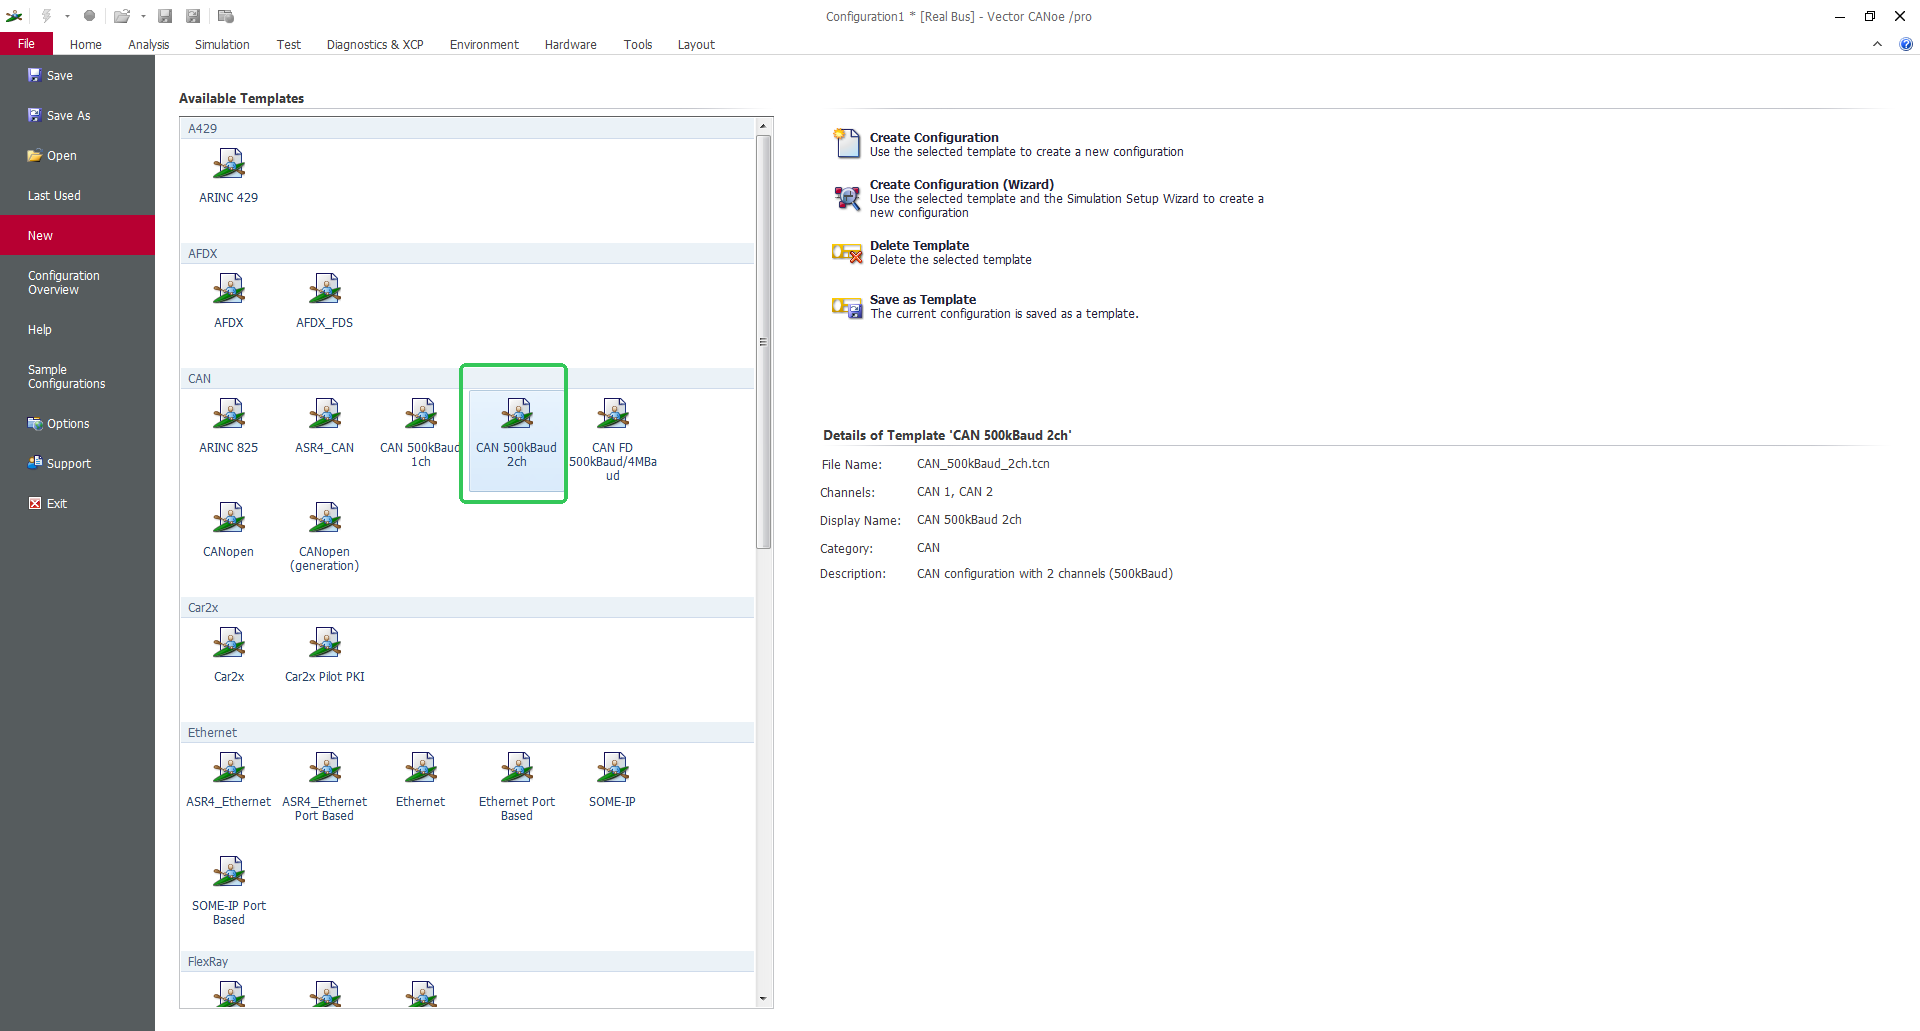
Task: Open Configuration Overview in the sidebar
Action: (x=77, y=283)
